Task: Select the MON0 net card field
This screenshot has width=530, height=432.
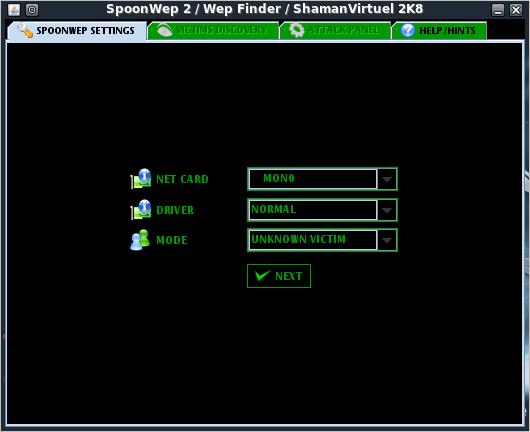Action: point(313,179)
